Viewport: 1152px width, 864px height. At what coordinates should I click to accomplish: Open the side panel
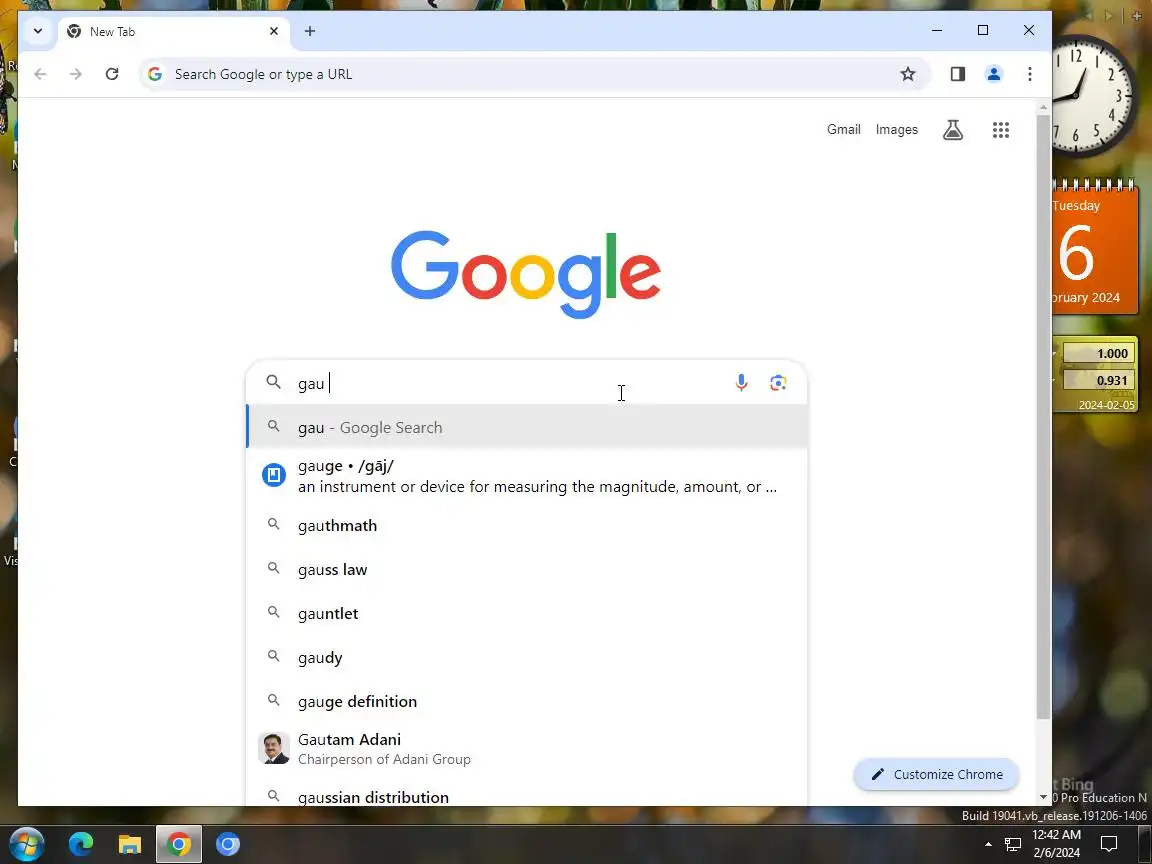click(957, 73)
